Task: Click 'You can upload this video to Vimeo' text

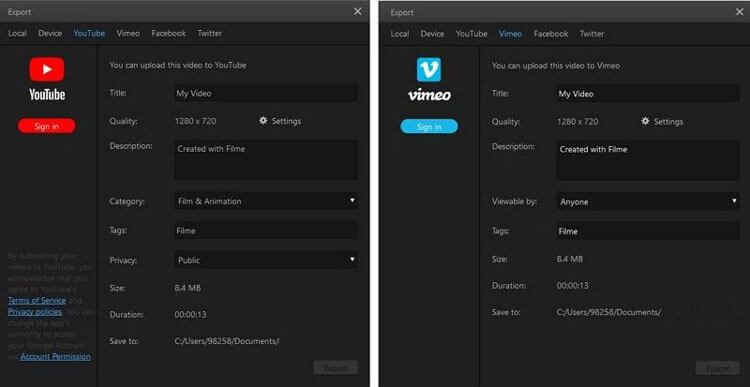Action: 556,66
